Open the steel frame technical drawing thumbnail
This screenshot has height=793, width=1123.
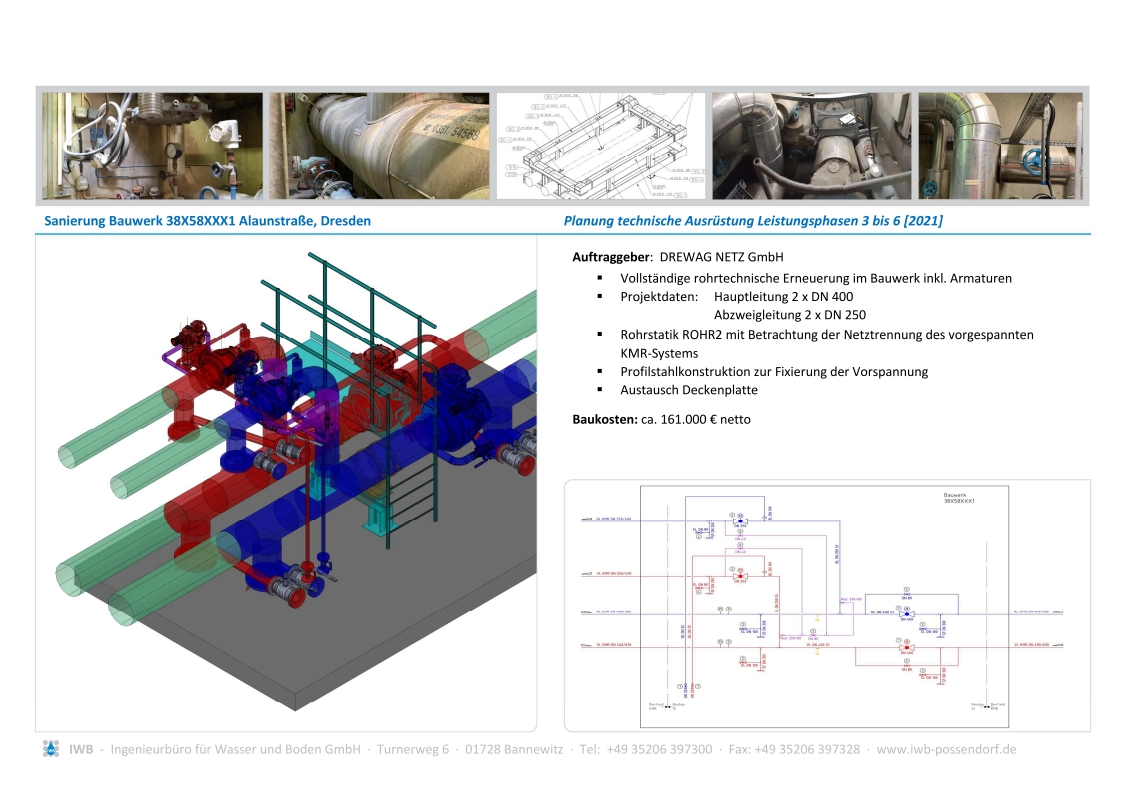click(x=600, y=146)
